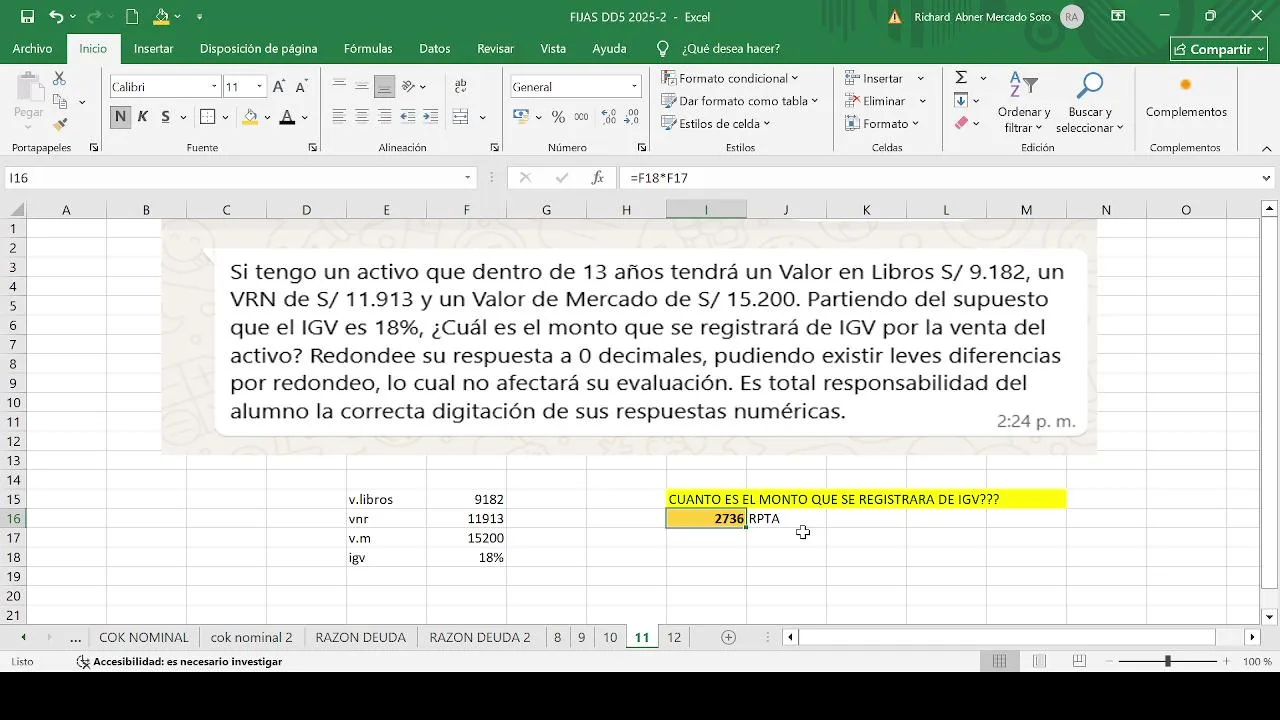Image resolution: width=1280 pixels, height=720 pixels.
Task: Expand Formato condicional menu
Action: 729,78
